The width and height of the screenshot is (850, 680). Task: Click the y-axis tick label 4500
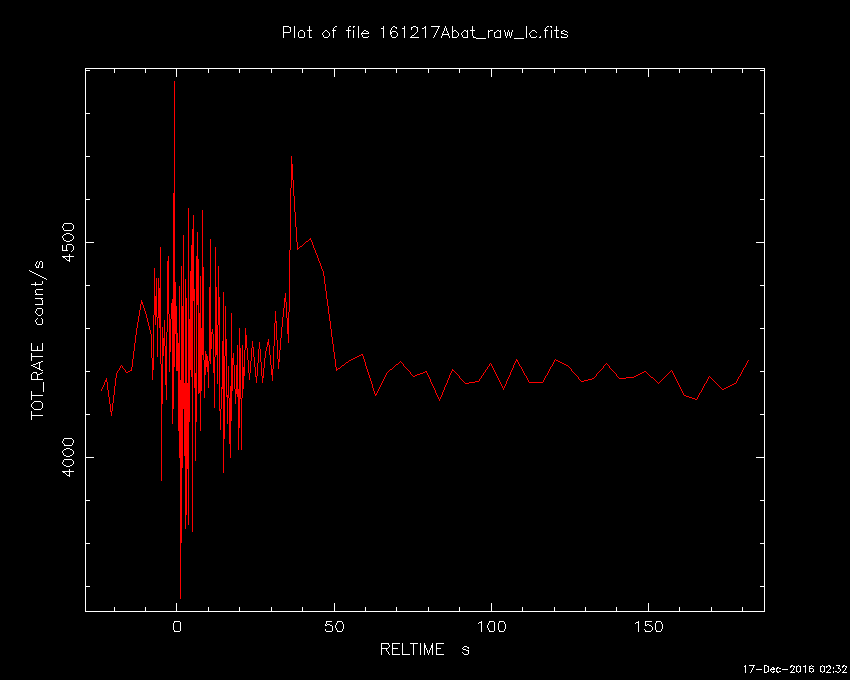68,242
